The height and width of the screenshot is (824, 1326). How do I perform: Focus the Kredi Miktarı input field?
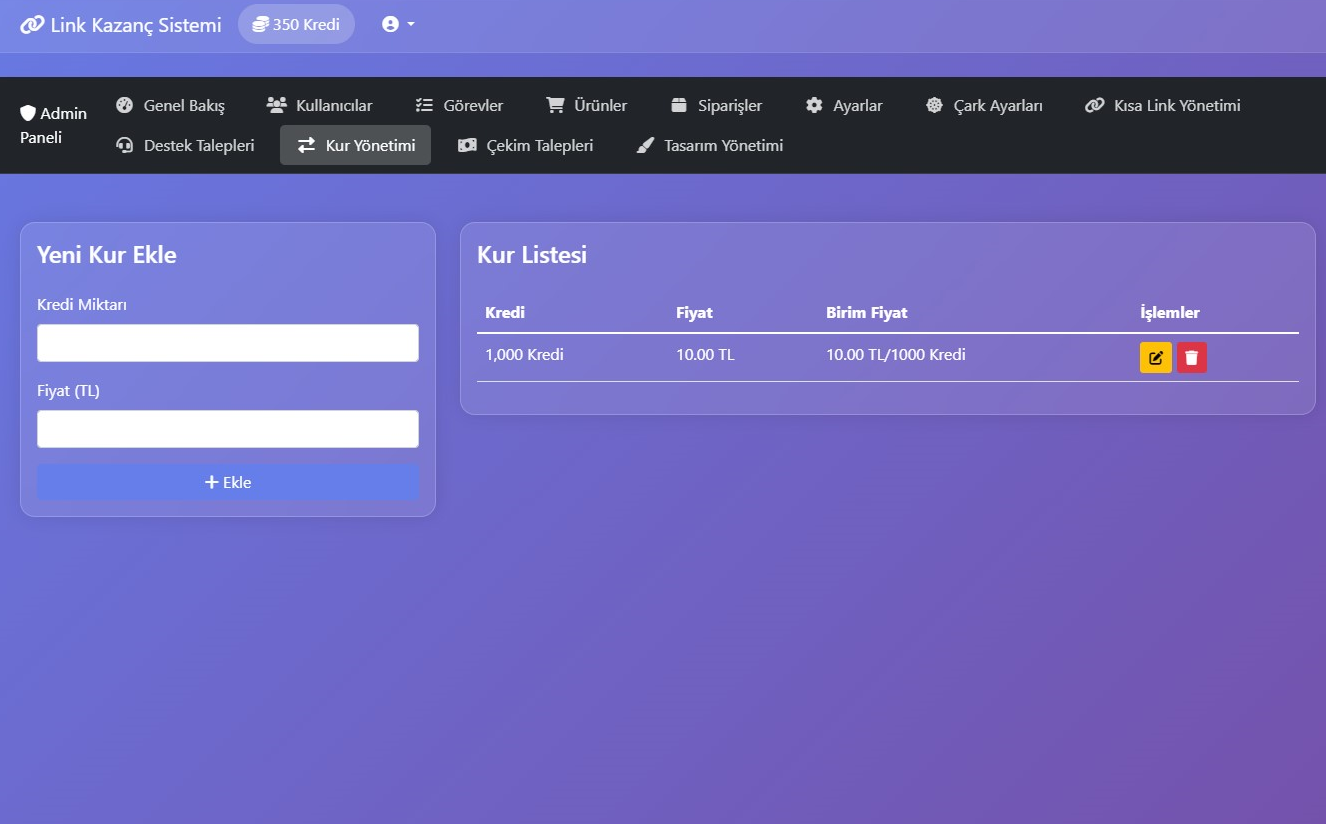point(228,343)
